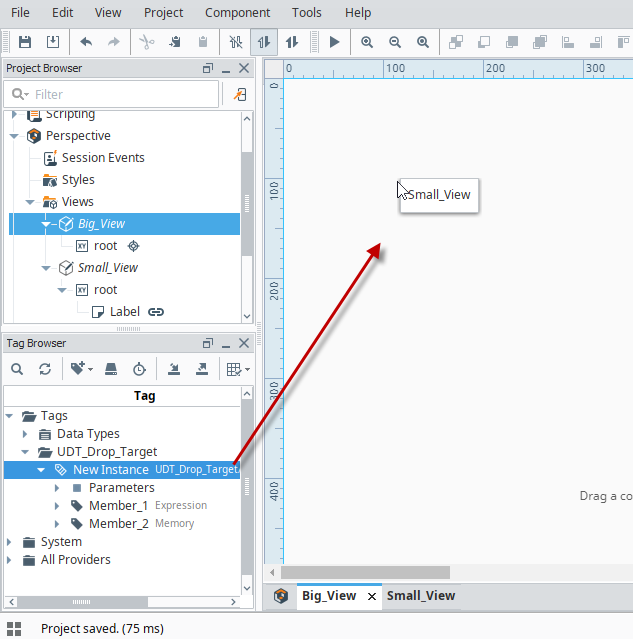Click the filter search dropdown magnifier
Viewport: 633px width, 639px height.
[x=19, y=95]
